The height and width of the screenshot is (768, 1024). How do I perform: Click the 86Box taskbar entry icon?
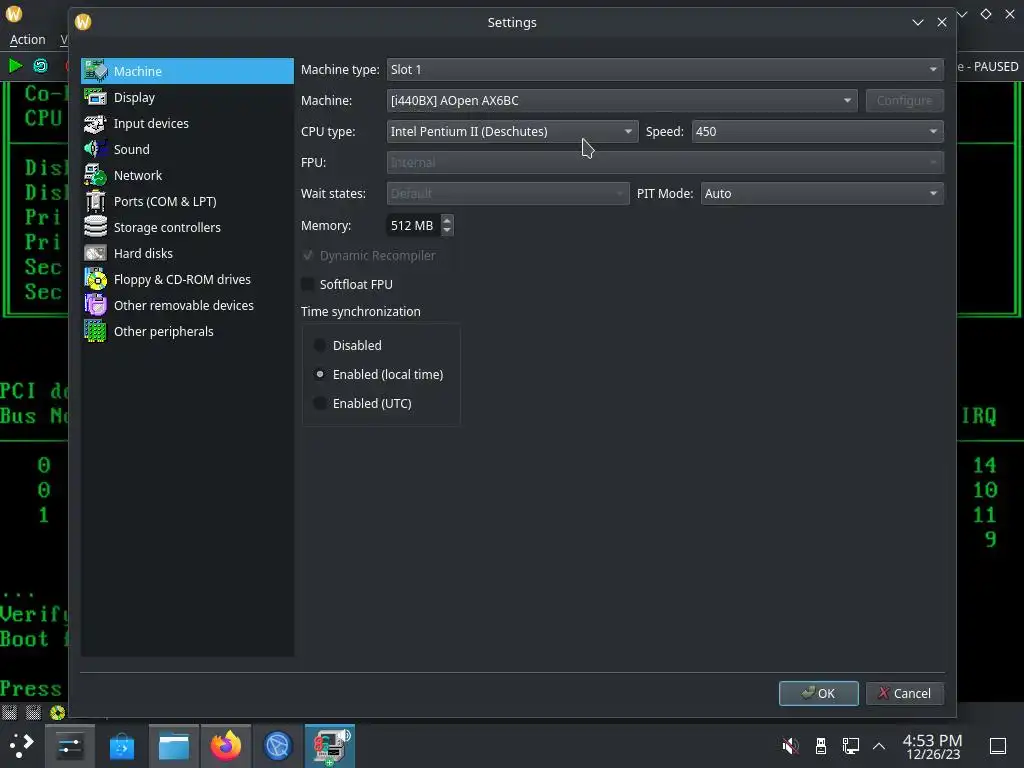tap(330, 746)
